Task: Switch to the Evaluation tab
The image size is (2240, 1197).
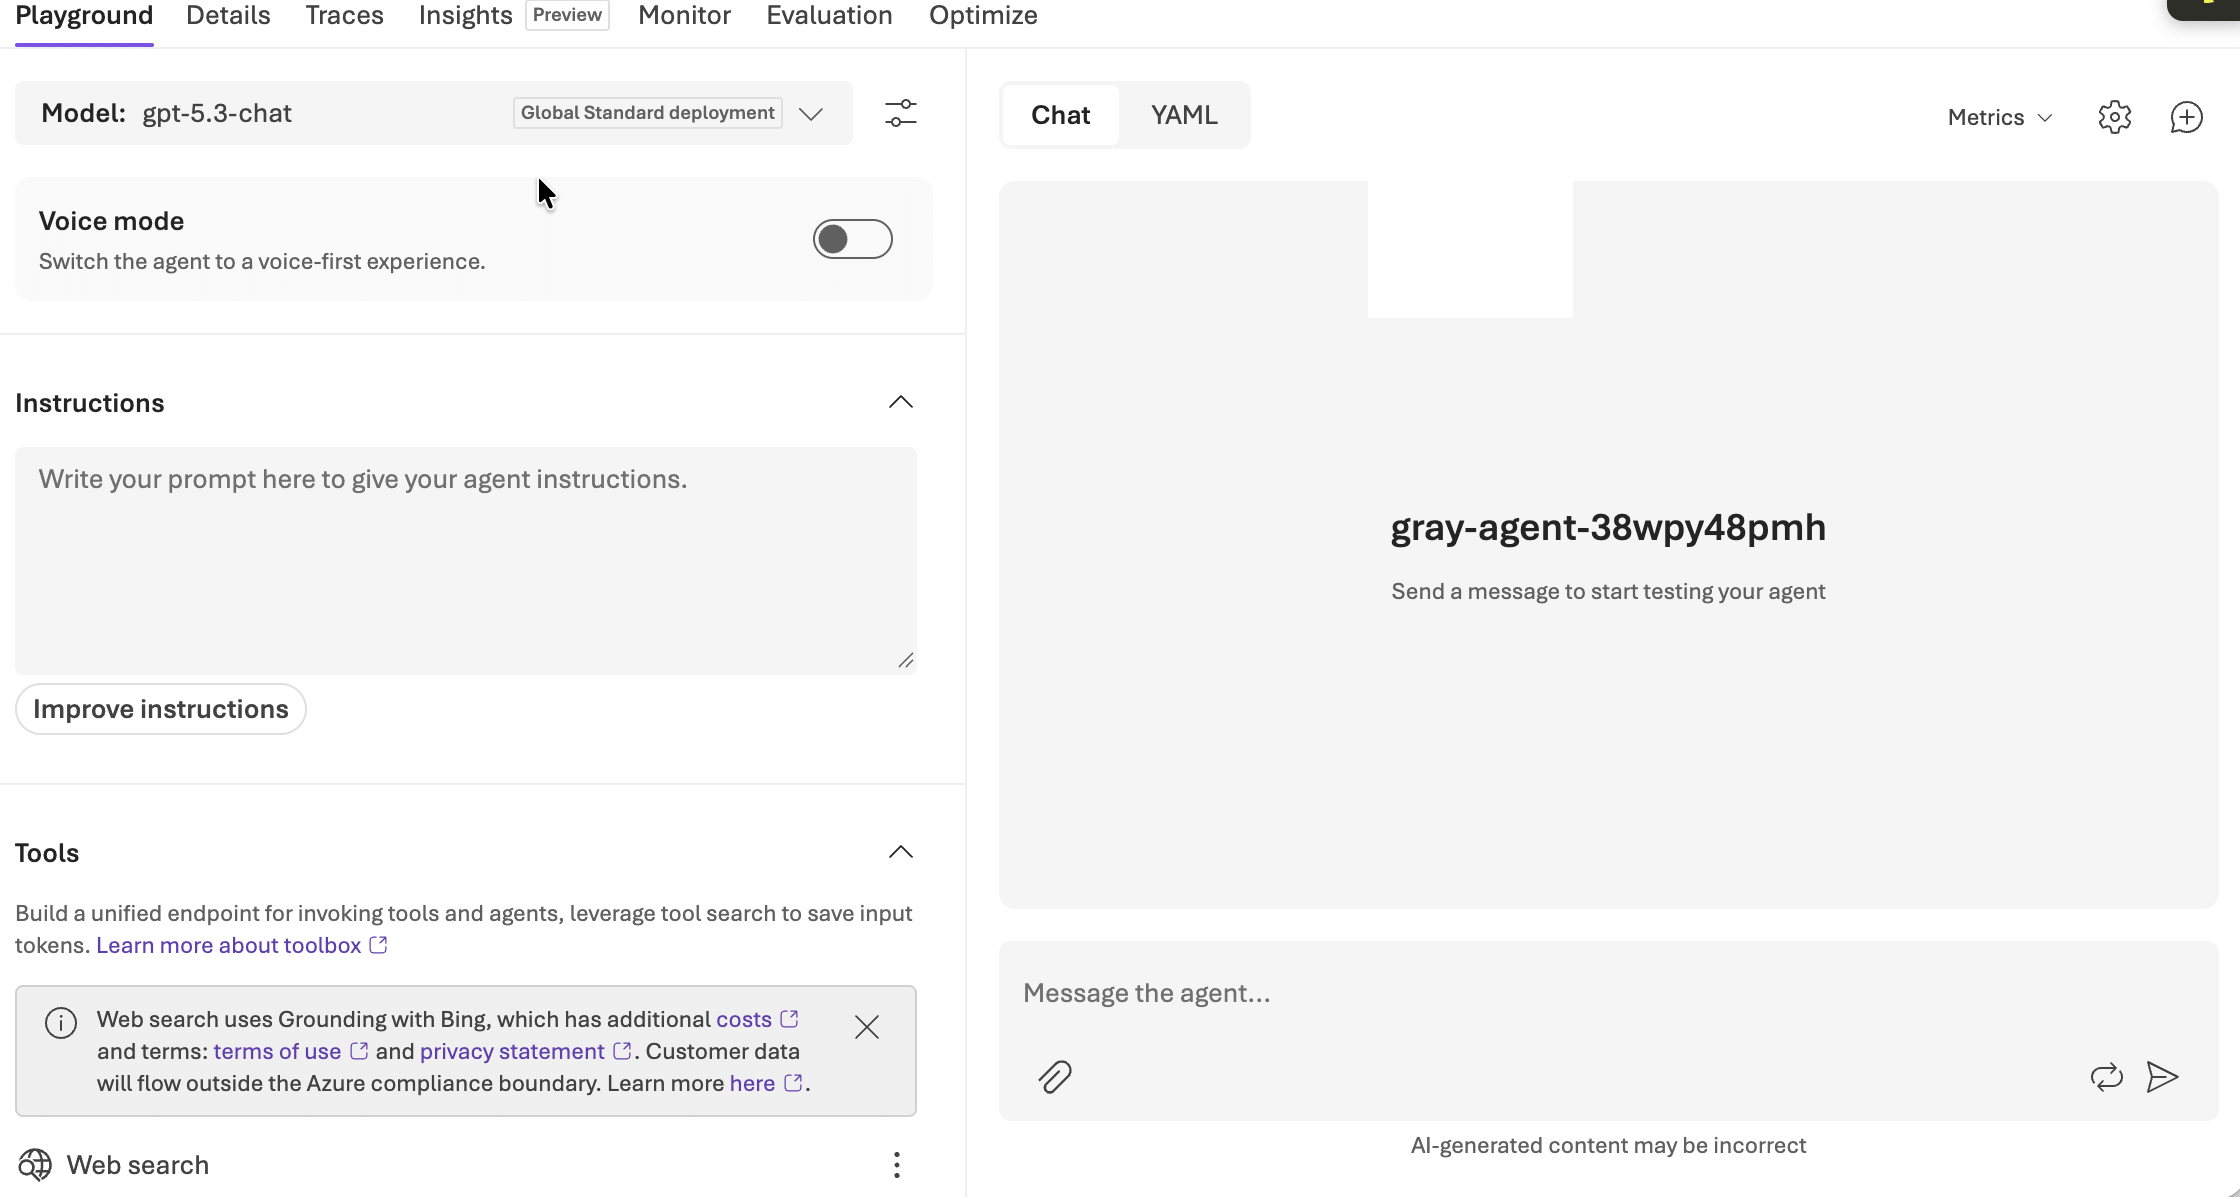Action: coord(829,16)
